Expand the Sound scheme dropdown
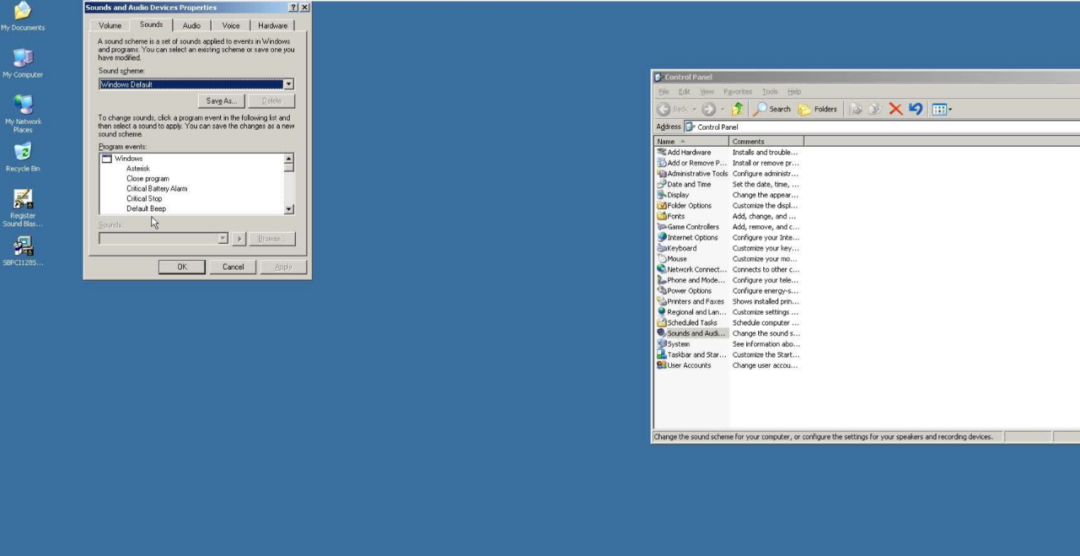This screenshot has width=1080, height=556. 289,85
